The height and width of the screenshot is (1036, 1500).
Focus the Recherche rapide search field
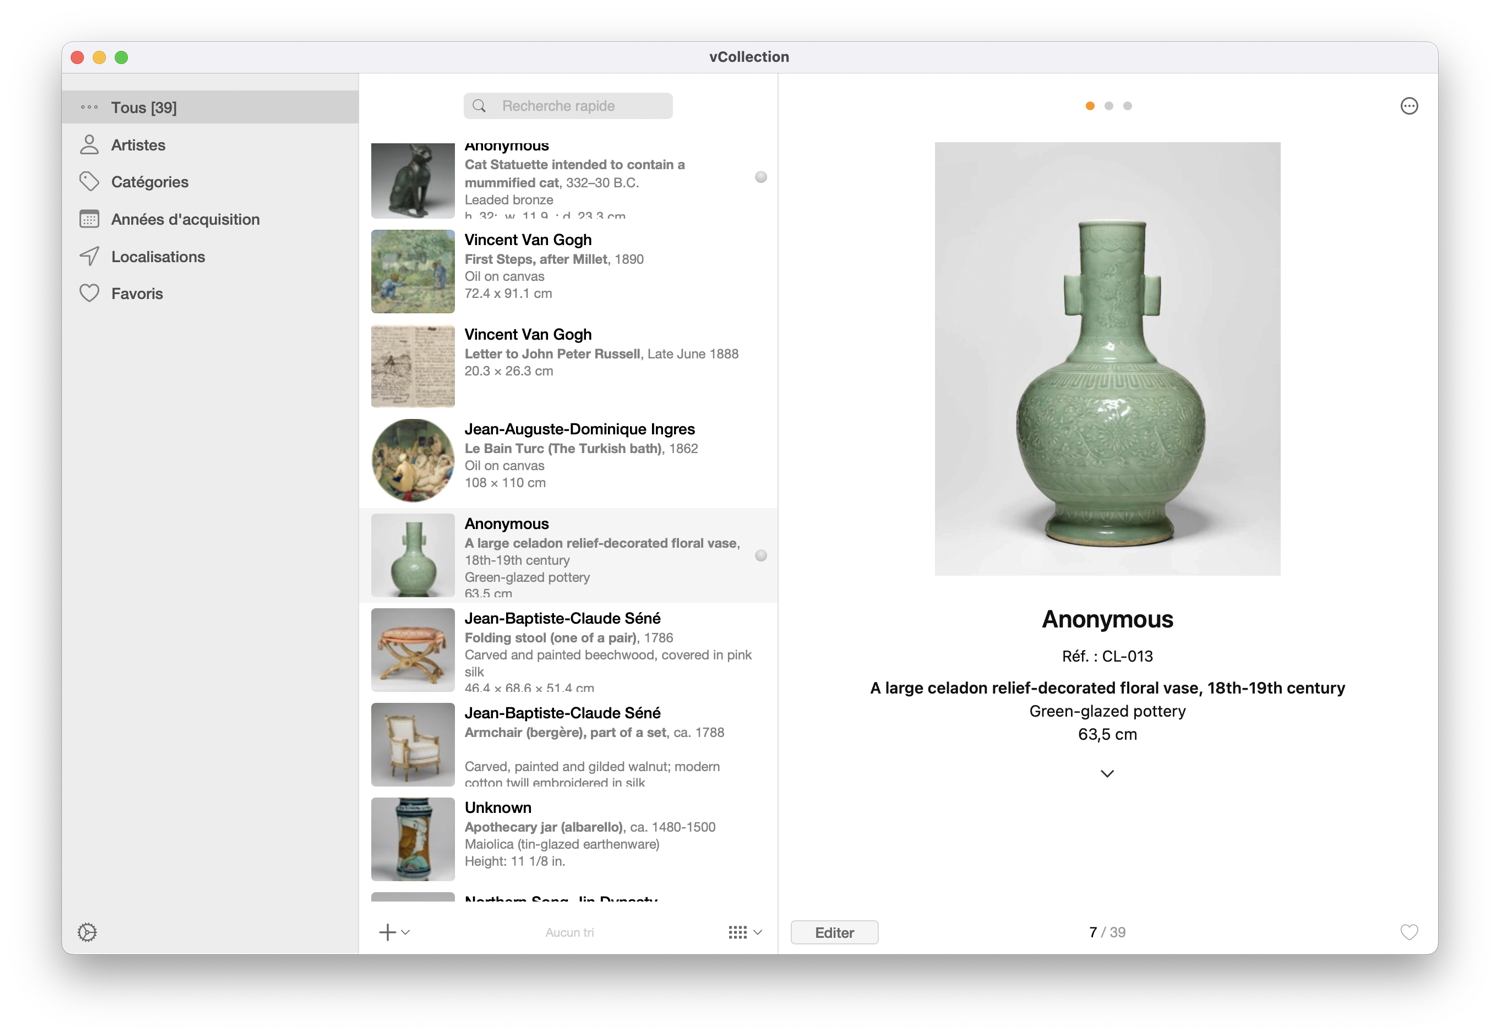click(568, 106)
